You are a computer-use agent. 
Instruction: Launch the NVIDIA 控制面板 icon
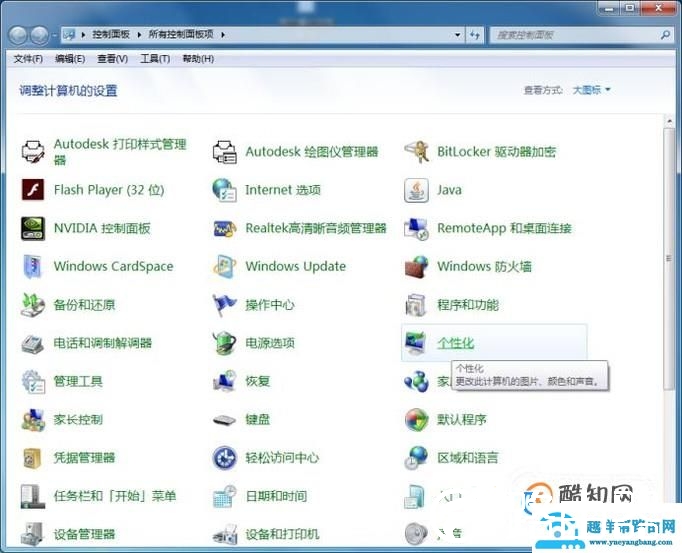tap(33, 228)
